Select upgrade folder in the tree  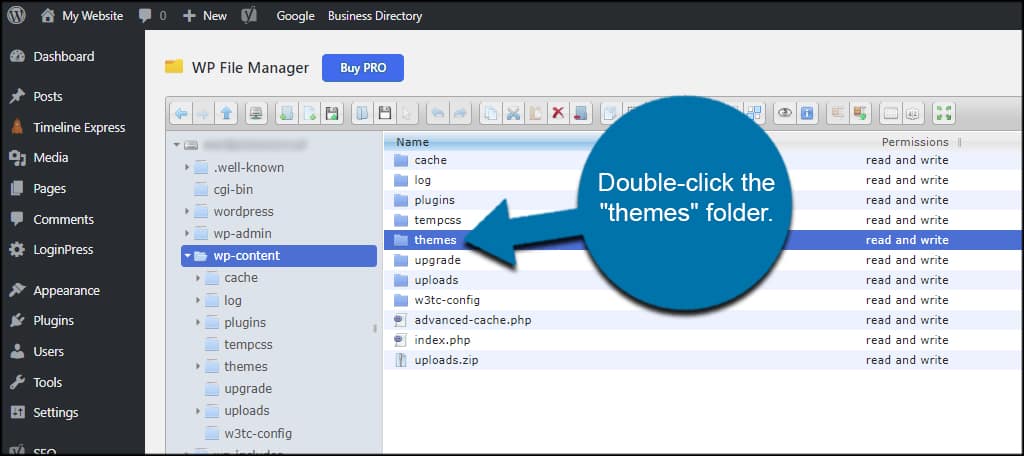click(x=248, y=389)
